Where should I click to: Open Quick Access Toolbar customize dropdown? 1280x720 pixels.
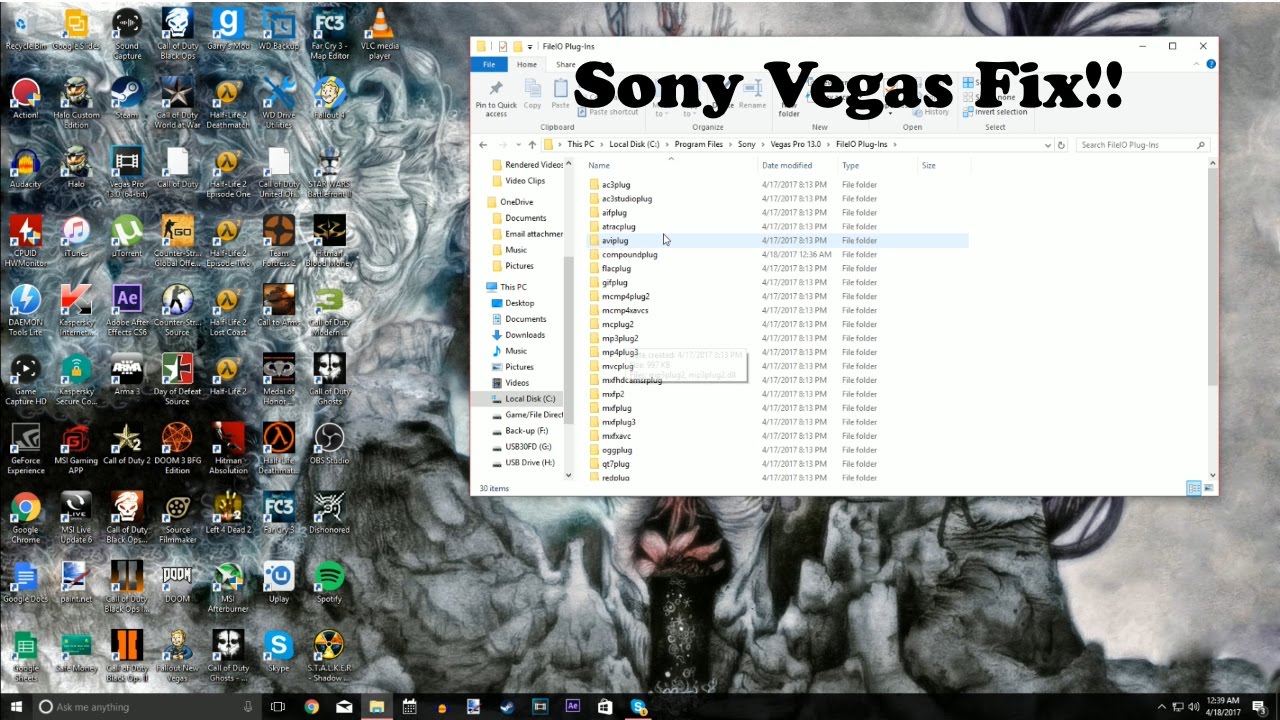(x=530, y=46)
